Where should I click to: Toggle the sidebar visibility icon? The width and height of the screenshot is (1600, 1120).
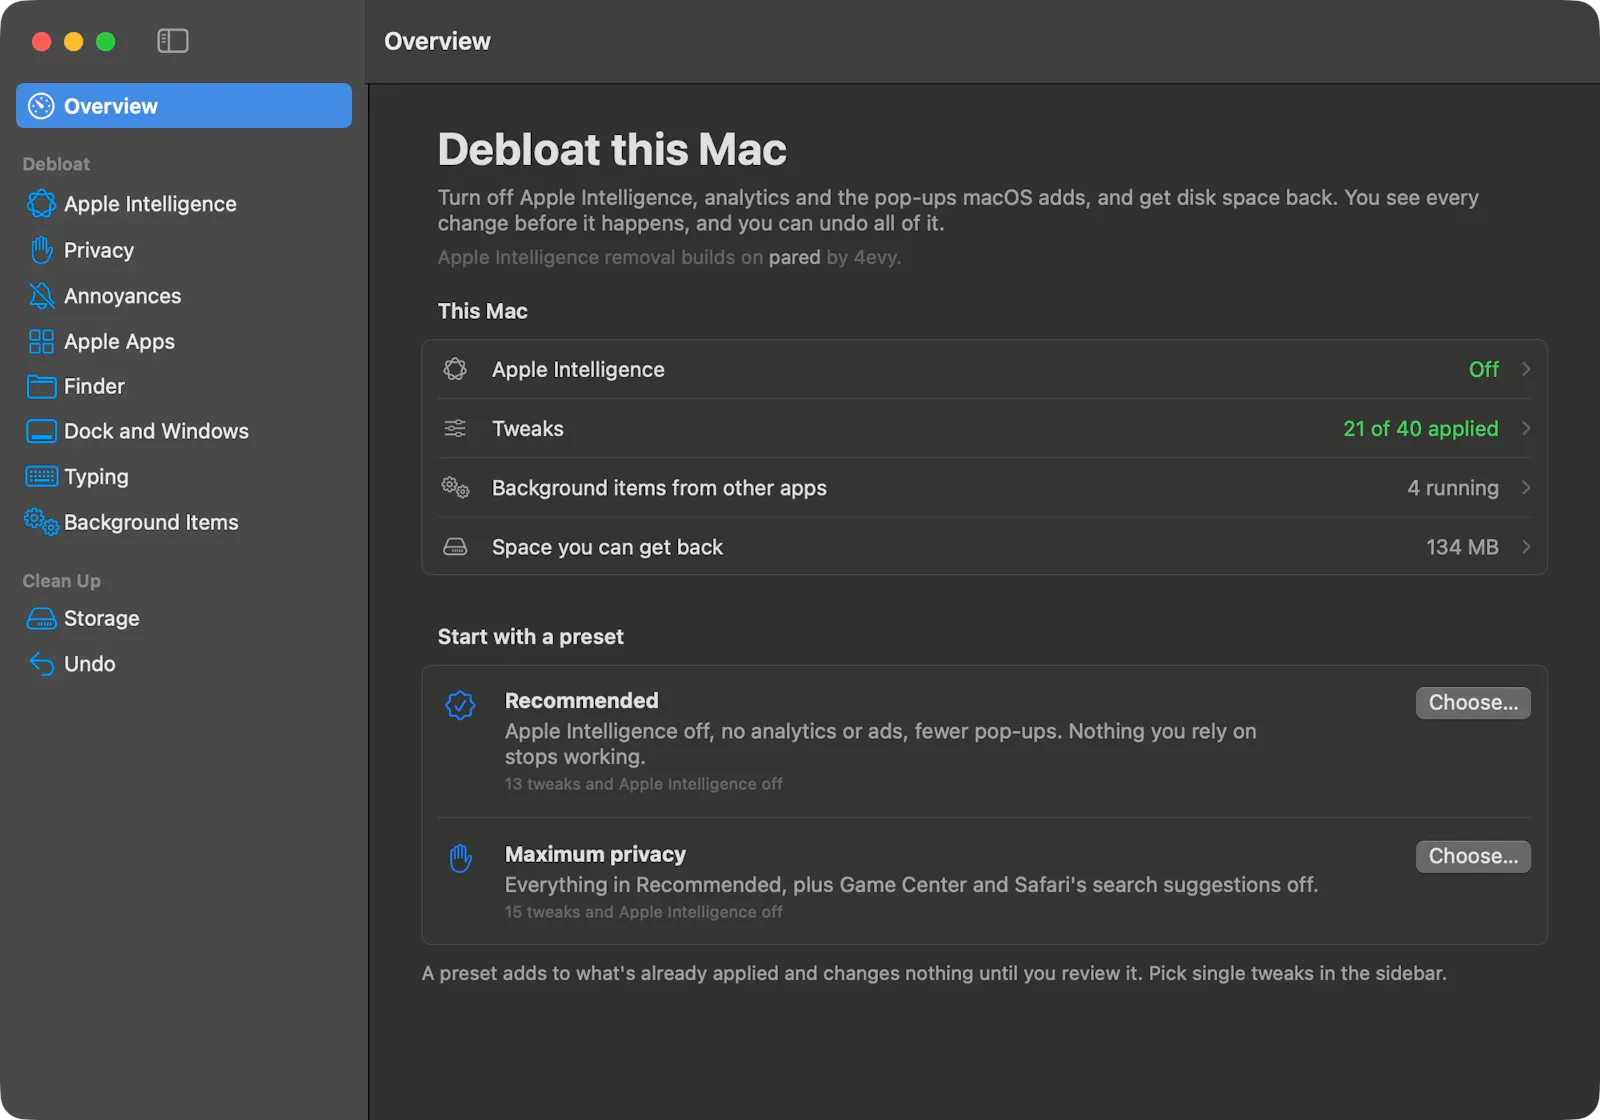click(x=173, y=41)
